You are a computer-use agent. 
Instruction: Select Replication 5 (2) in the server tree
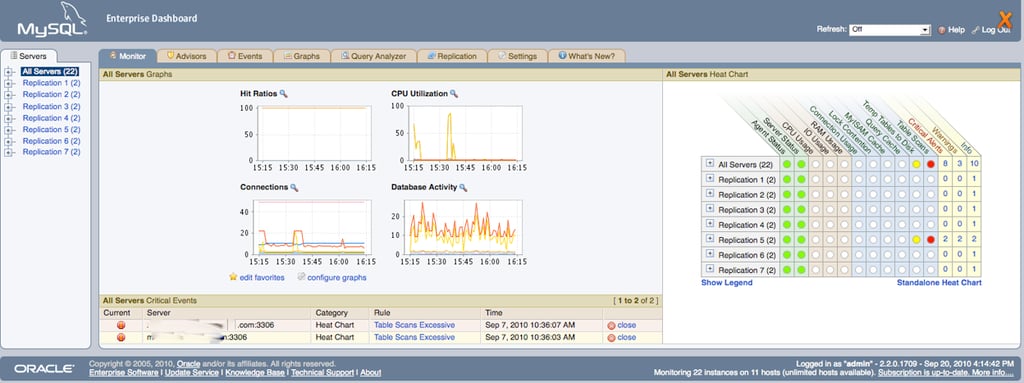[51, 129]
